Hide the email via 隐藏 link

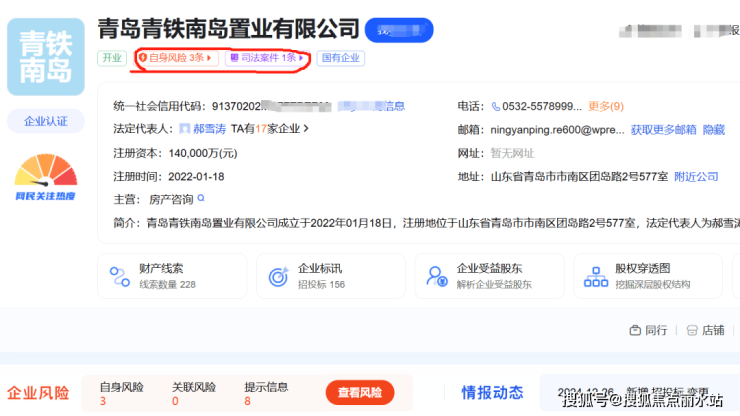pyautogui.click(x=714, y=129)
